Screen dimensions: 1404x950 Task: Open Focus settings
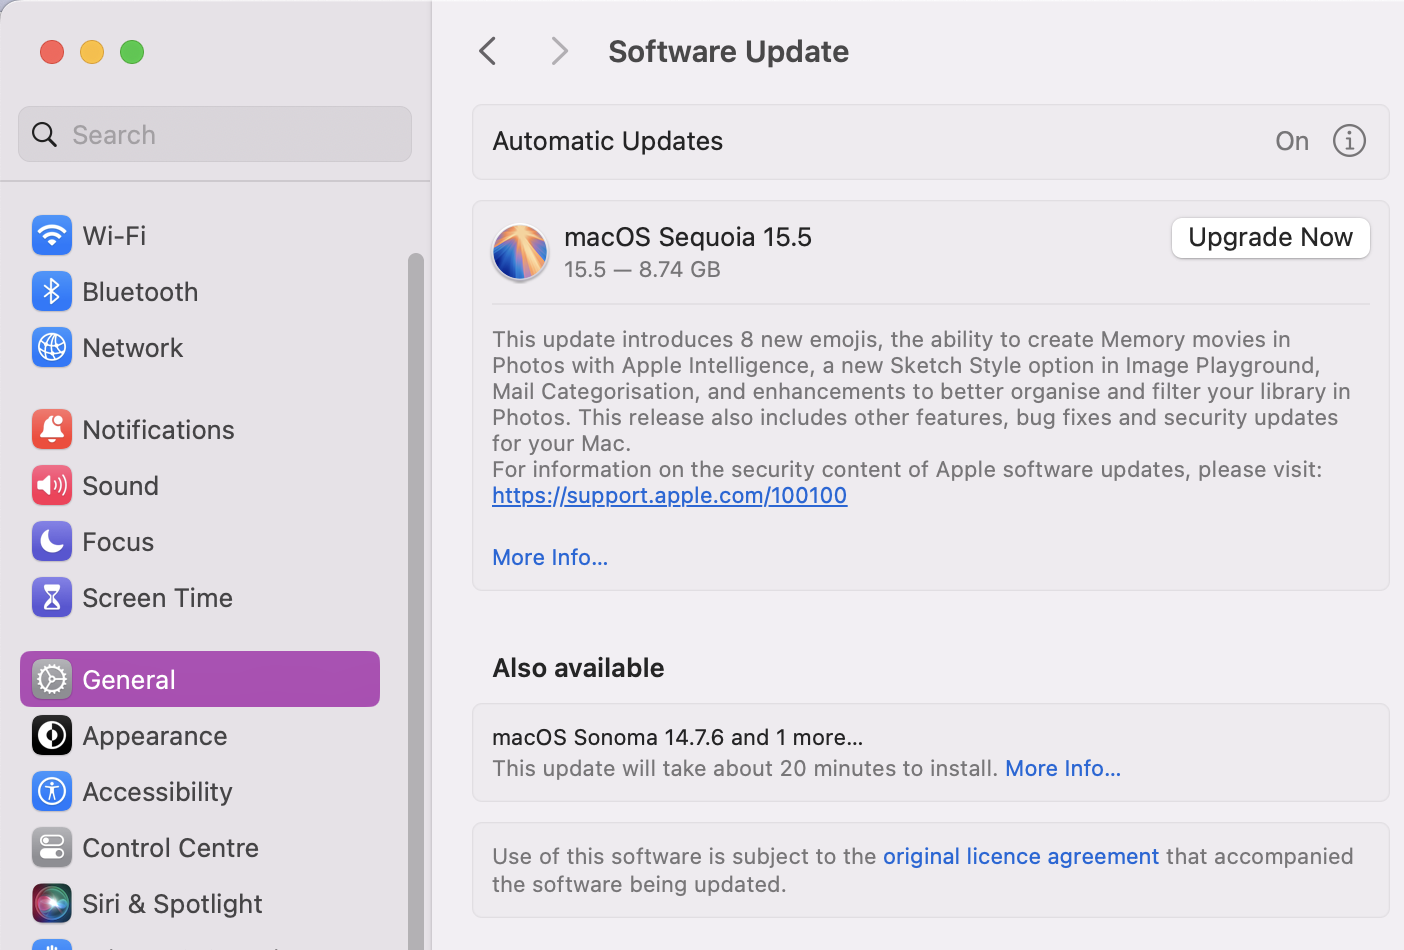click(114, 541)
